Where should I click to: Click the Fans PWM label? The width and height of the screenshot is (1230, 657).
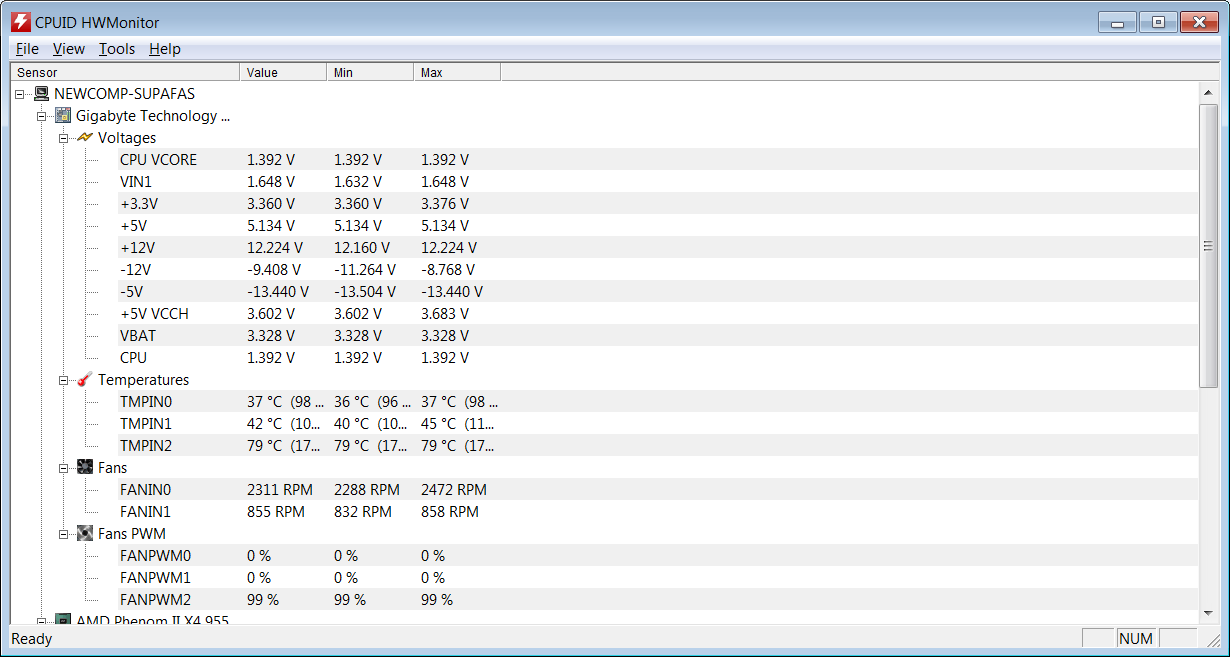pyautogui.click(x=132, y=534)
